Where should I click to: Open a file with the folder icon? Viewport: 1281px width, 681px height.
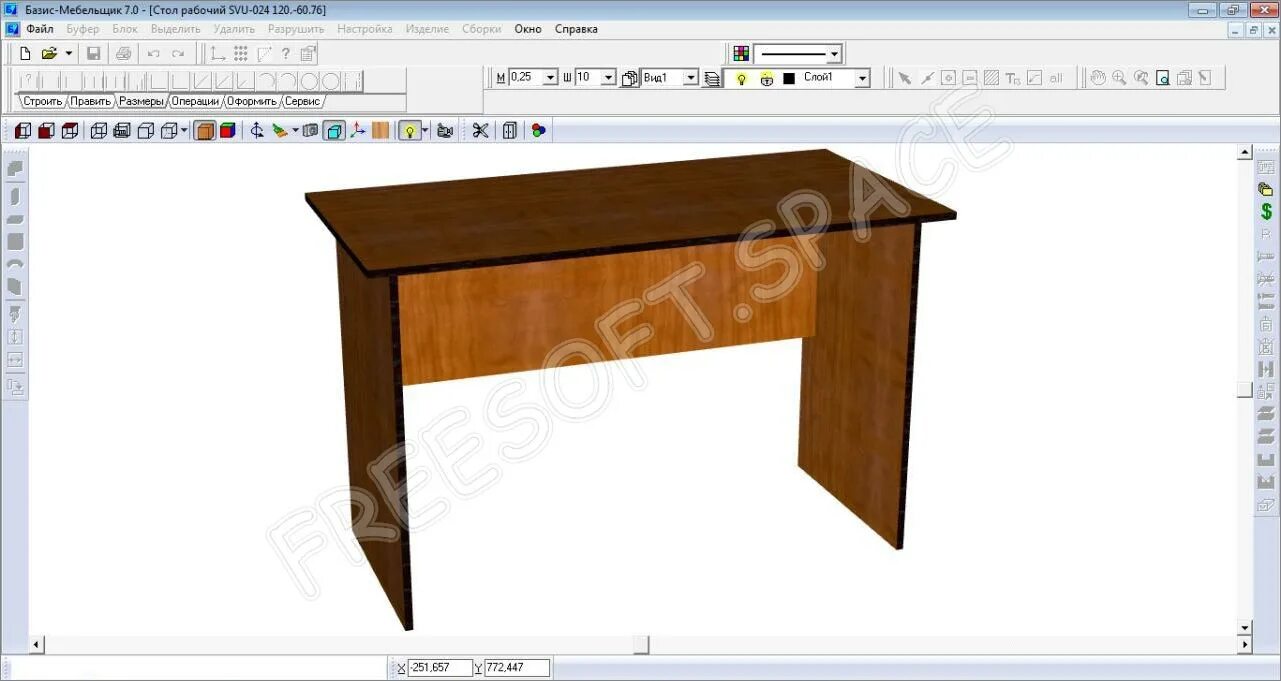[x=49, y=53]
